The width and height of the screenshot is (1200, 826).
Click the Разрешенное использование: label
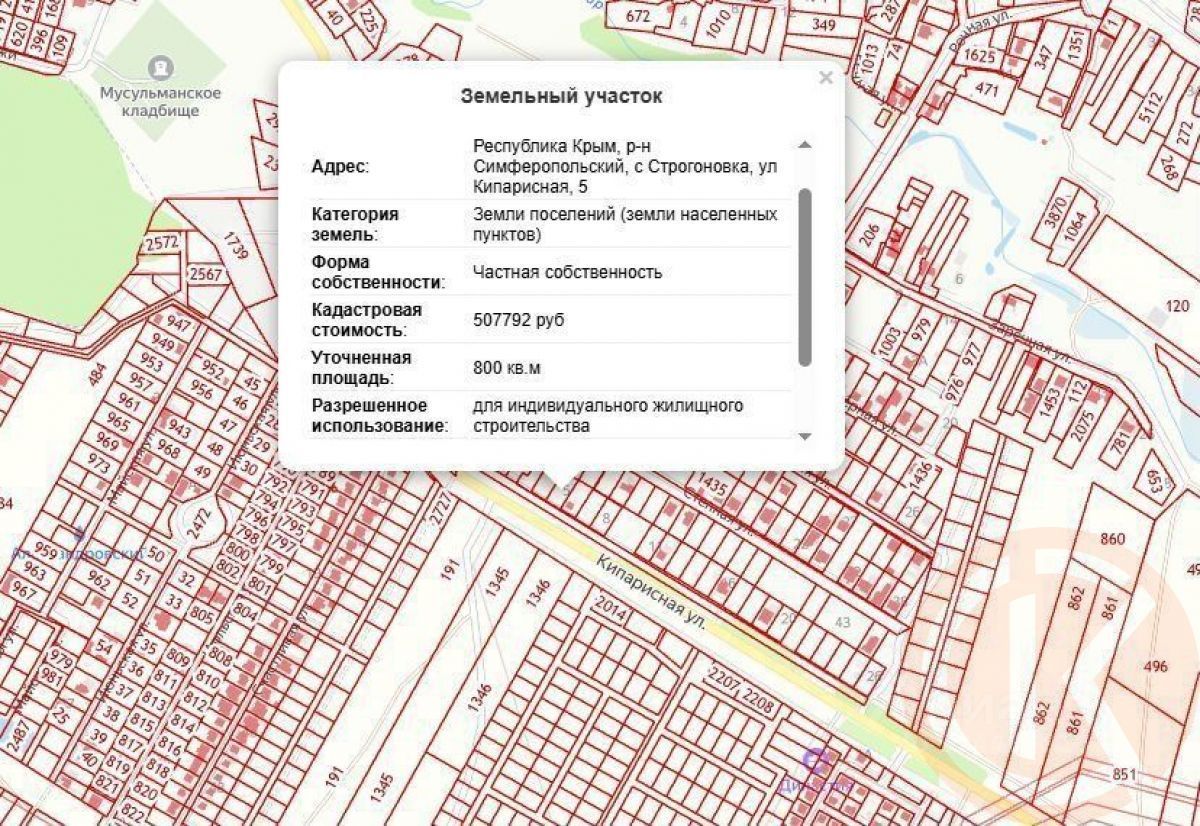tap(380, 416)
